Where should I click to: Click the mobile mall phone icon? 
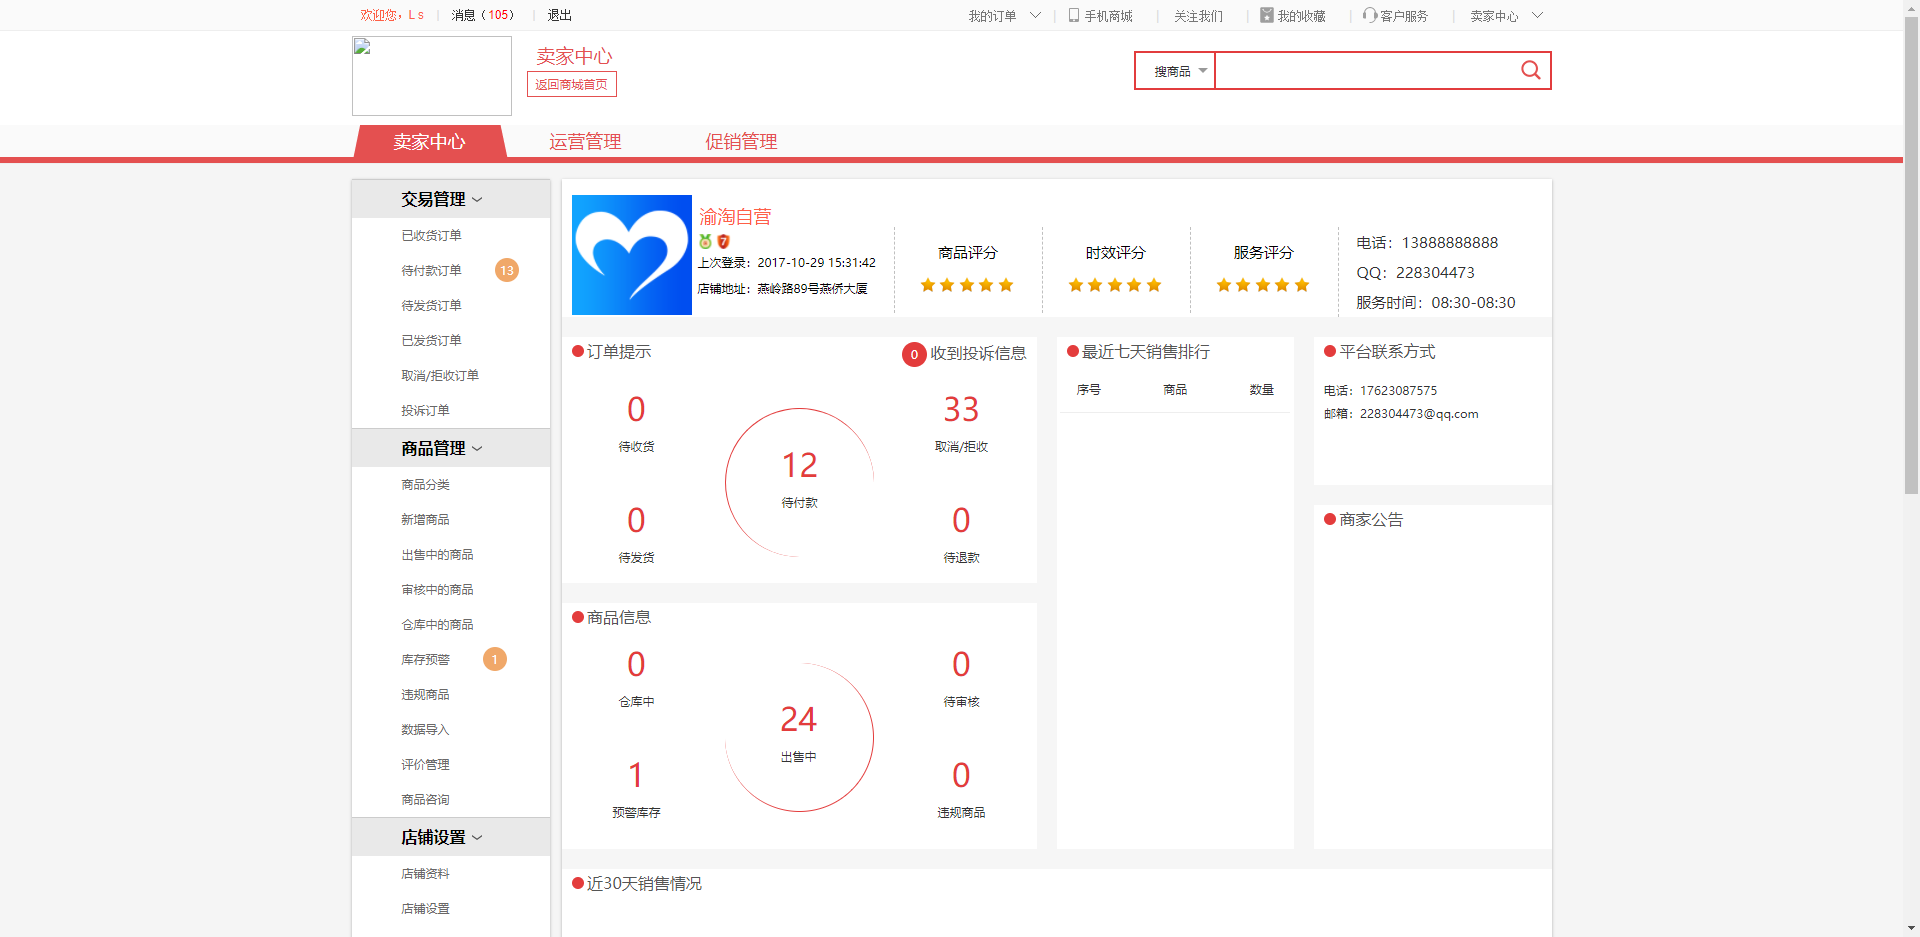(1074, 15)
